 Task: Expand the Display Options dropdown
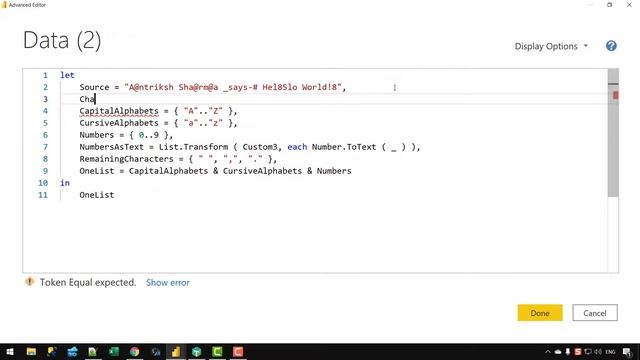click(551, 46)
